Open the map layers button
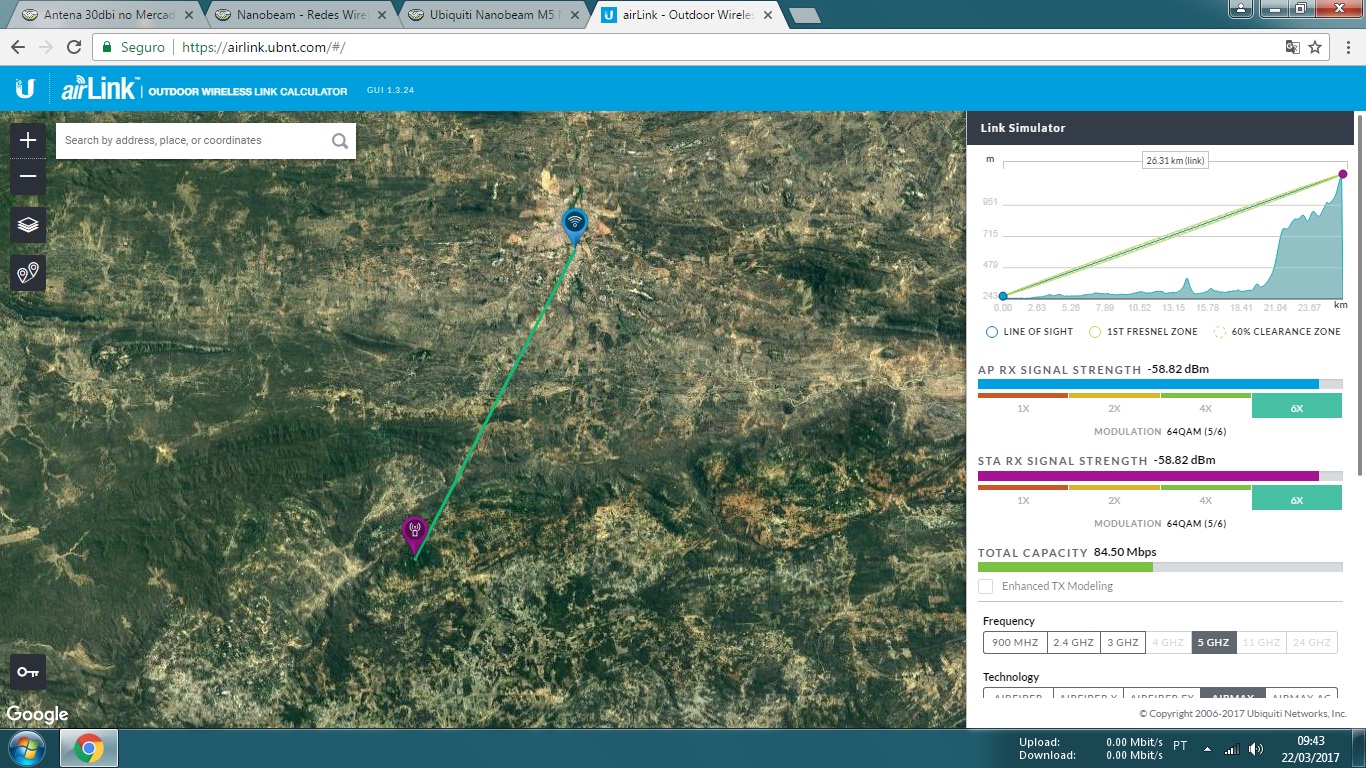 pyautogui.click(x=28, y=225)
